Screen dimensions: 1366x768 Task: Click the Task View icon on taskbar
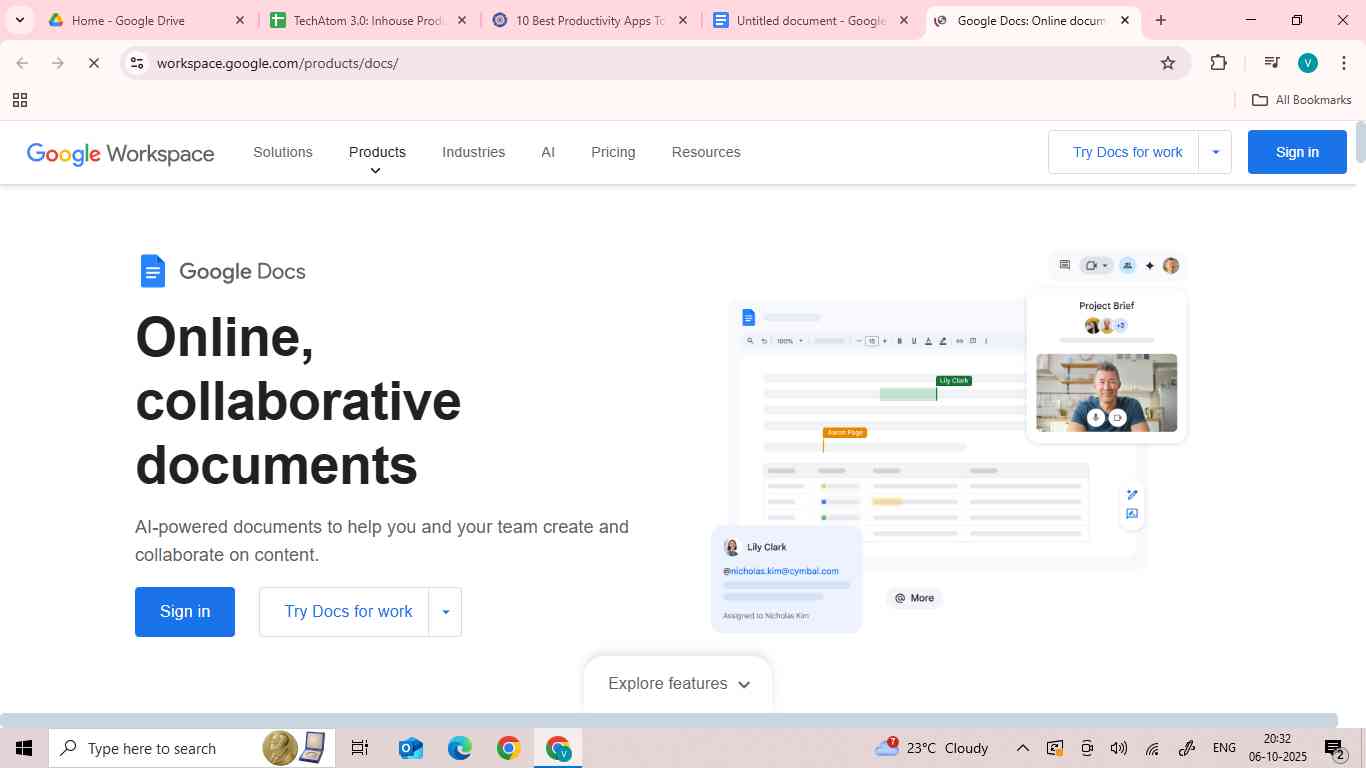pos(359,747)
